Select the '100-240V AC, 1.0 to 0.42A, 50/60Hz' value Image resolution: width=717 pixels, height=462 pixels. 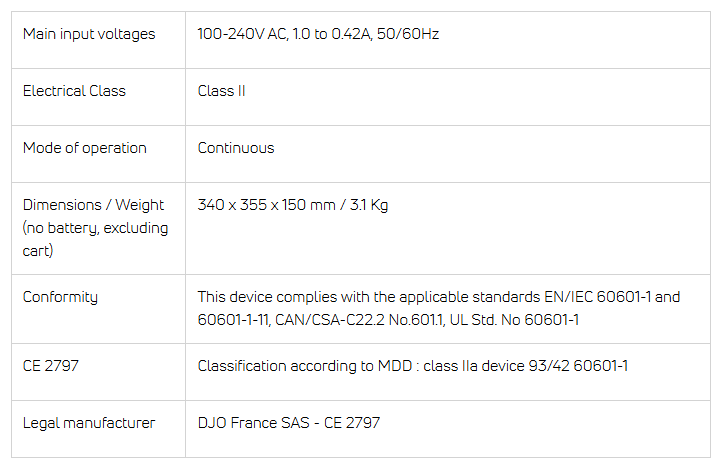(x=318, y=34)
